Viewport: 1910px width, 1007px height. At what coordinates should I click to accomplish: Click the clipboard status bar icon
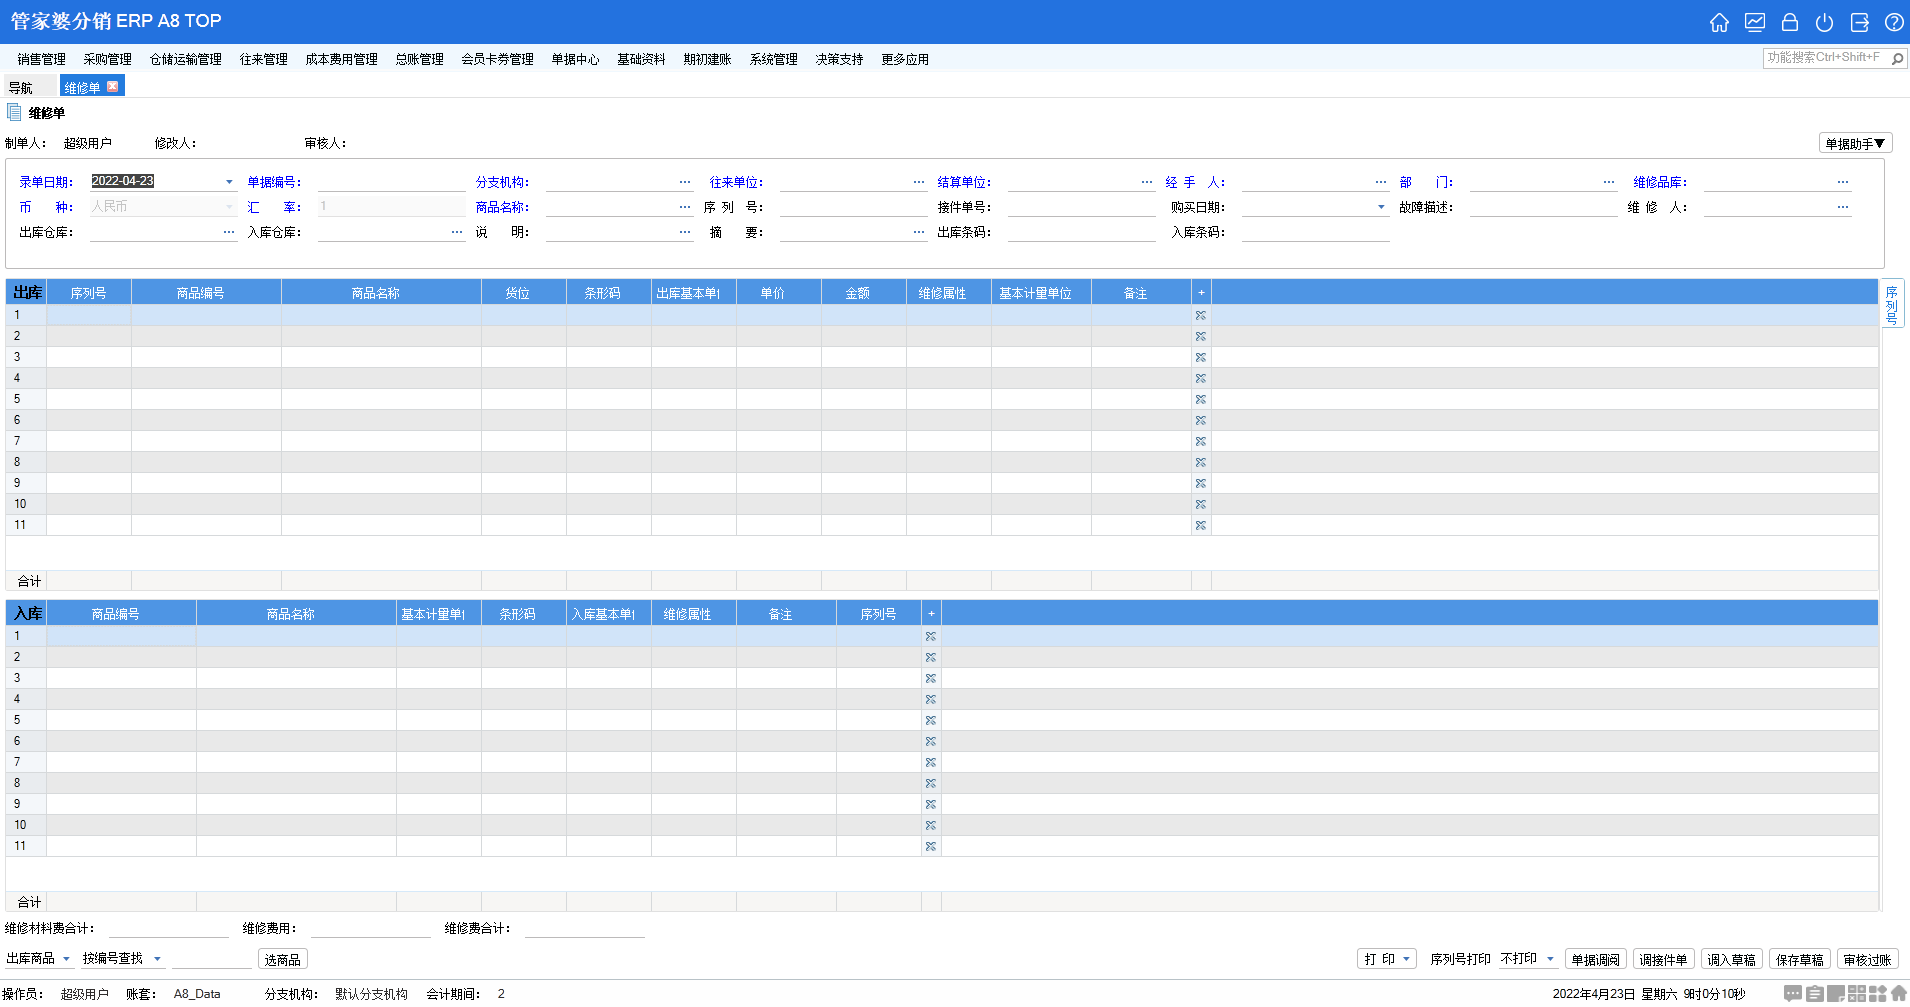1814,994
